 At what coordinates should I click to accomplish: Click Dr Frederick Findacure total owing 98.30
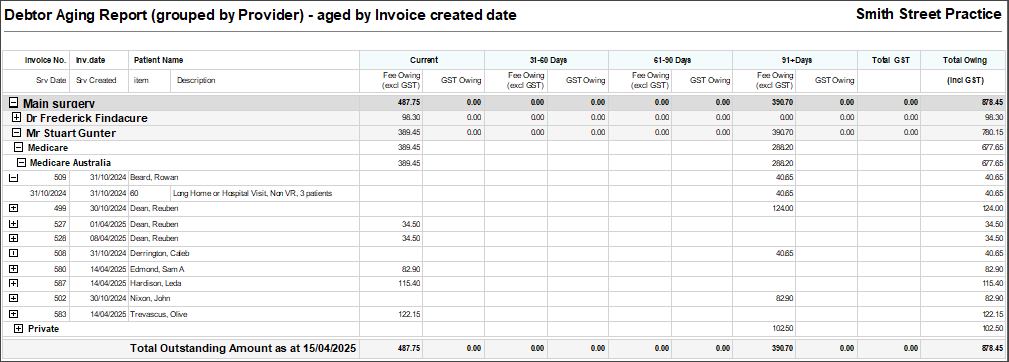click(994, 118)
